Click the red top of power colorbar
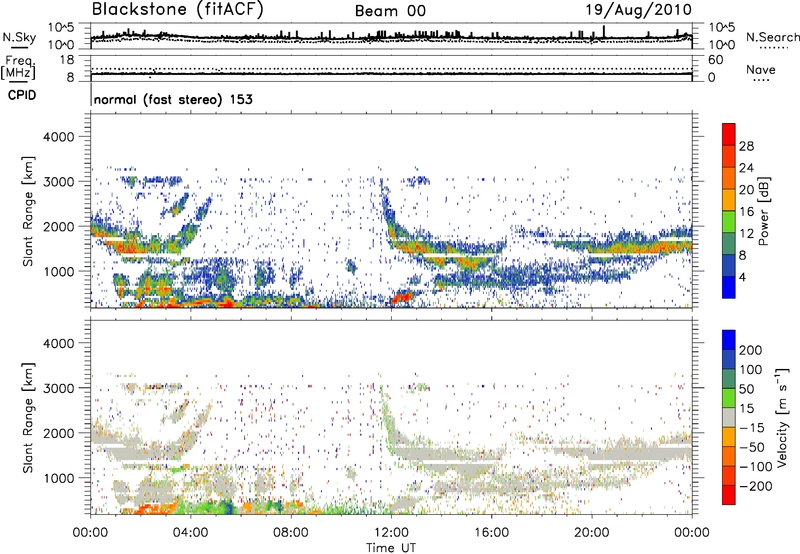Screen dimensions: 800x554 pyautogui.click(x=729, y=134)
